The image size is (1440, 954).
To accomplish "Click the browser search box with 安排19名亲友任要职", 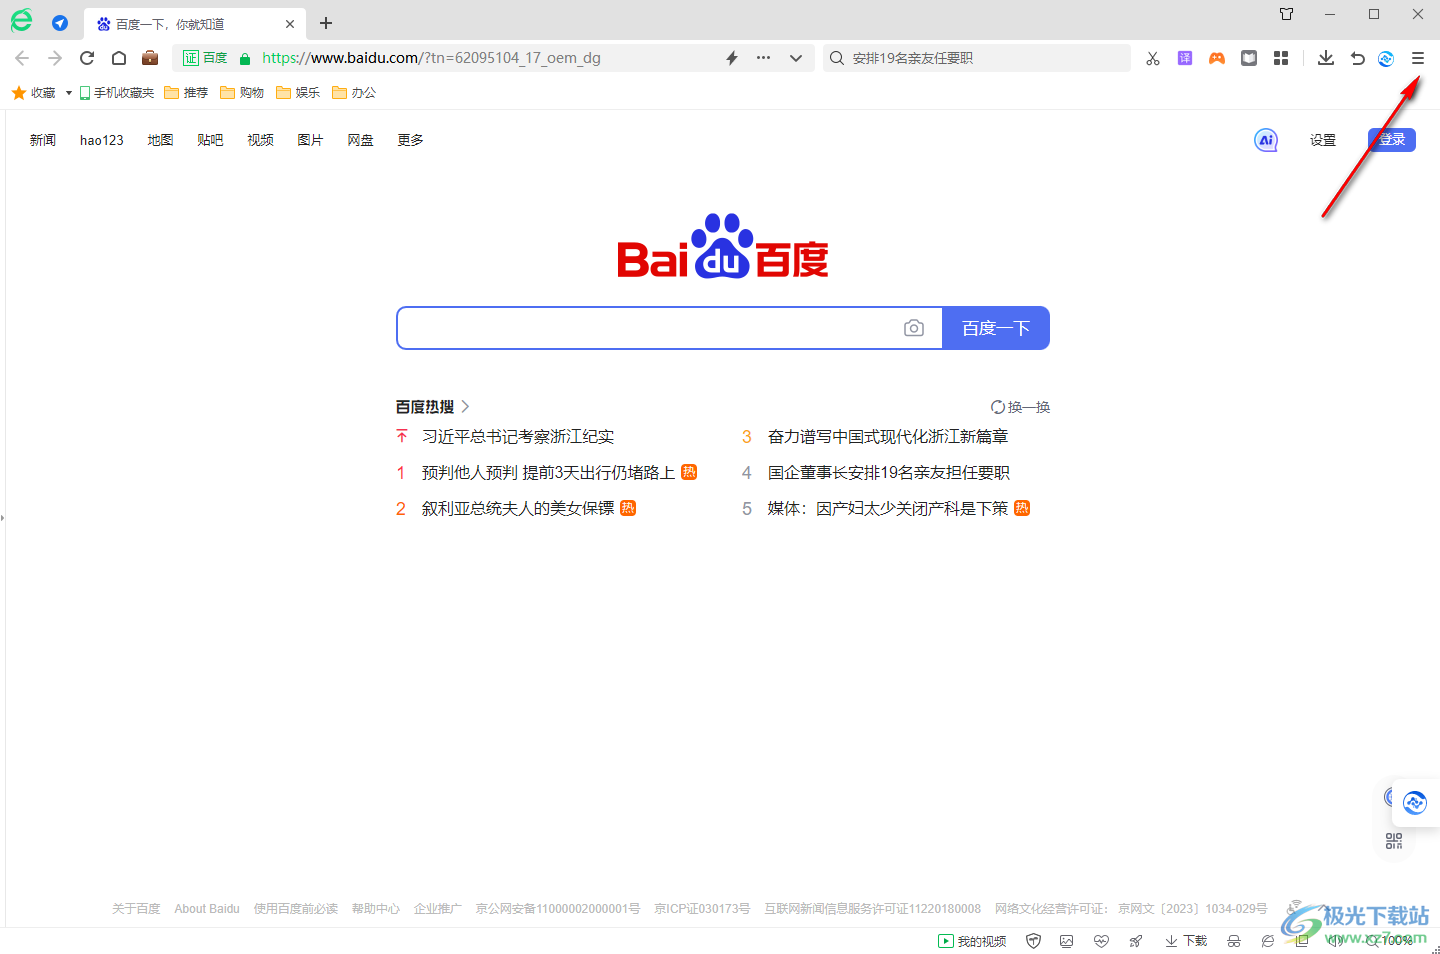I will (x=977, y=58).
